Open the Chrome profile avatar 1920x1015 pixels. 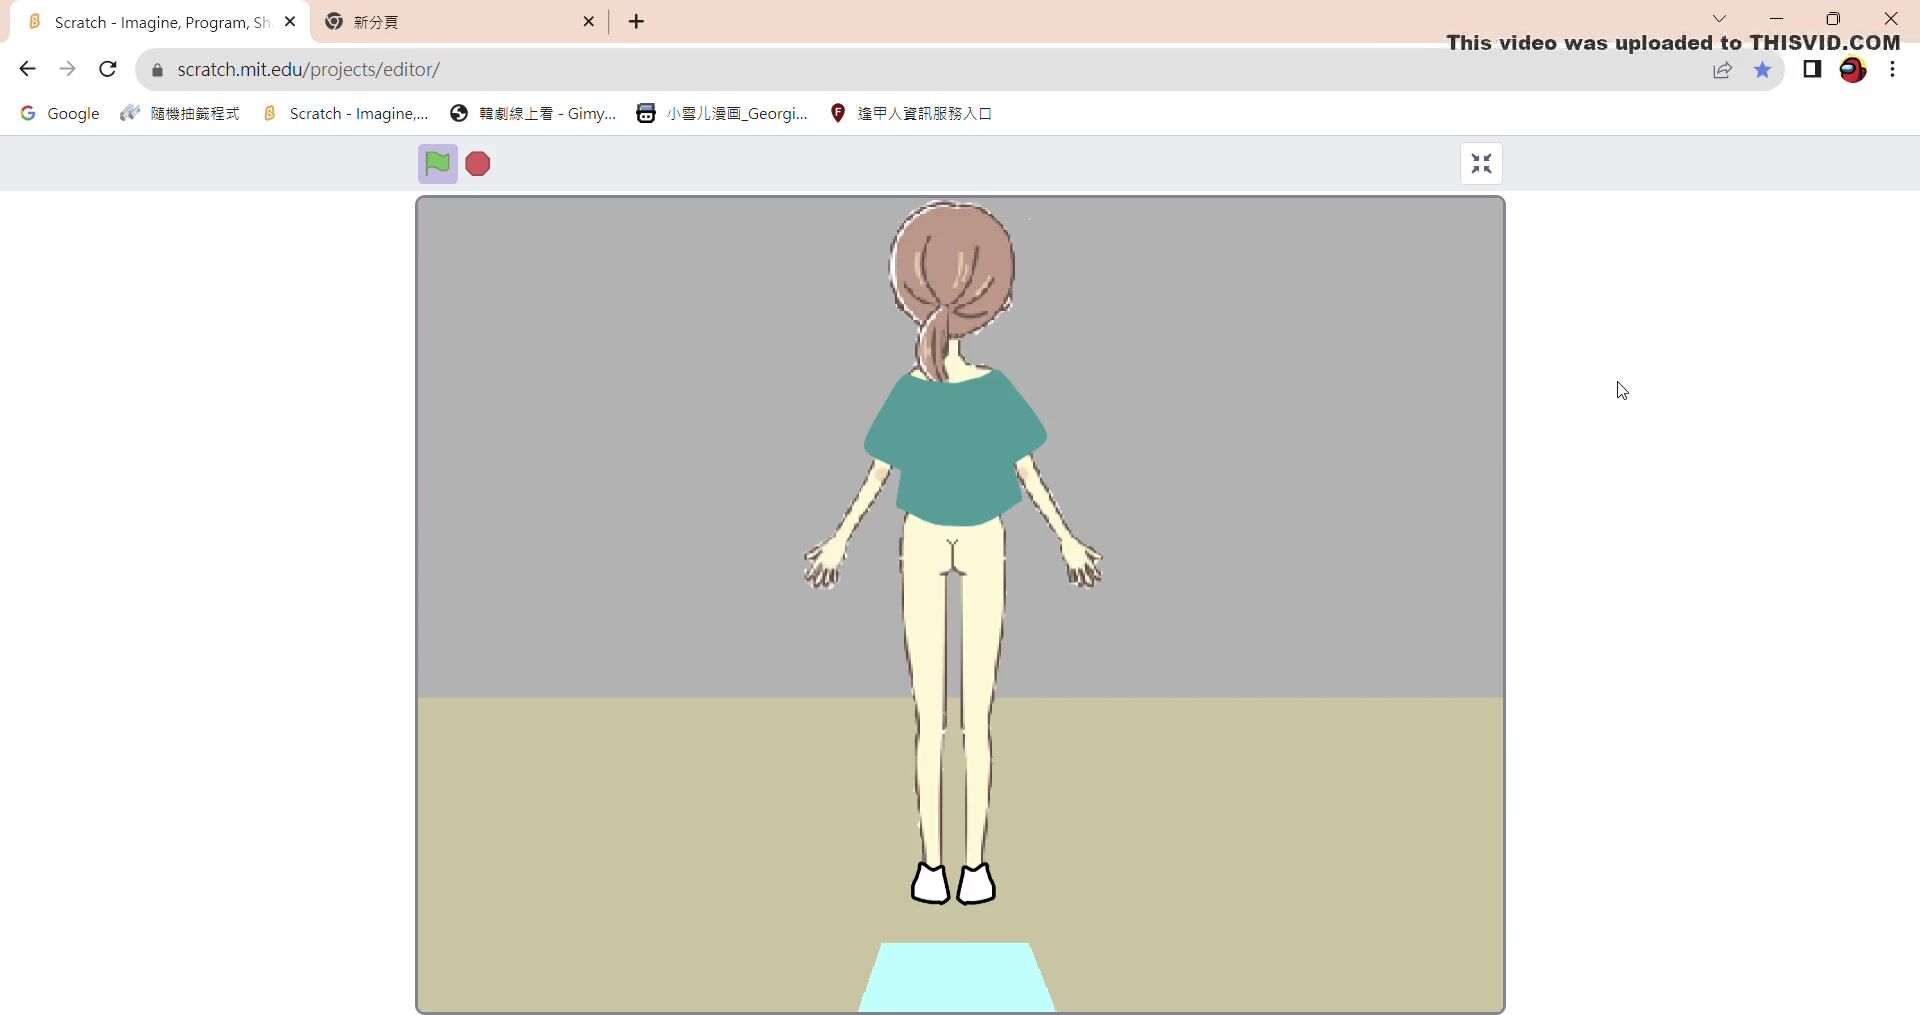tap(1853, 69)
